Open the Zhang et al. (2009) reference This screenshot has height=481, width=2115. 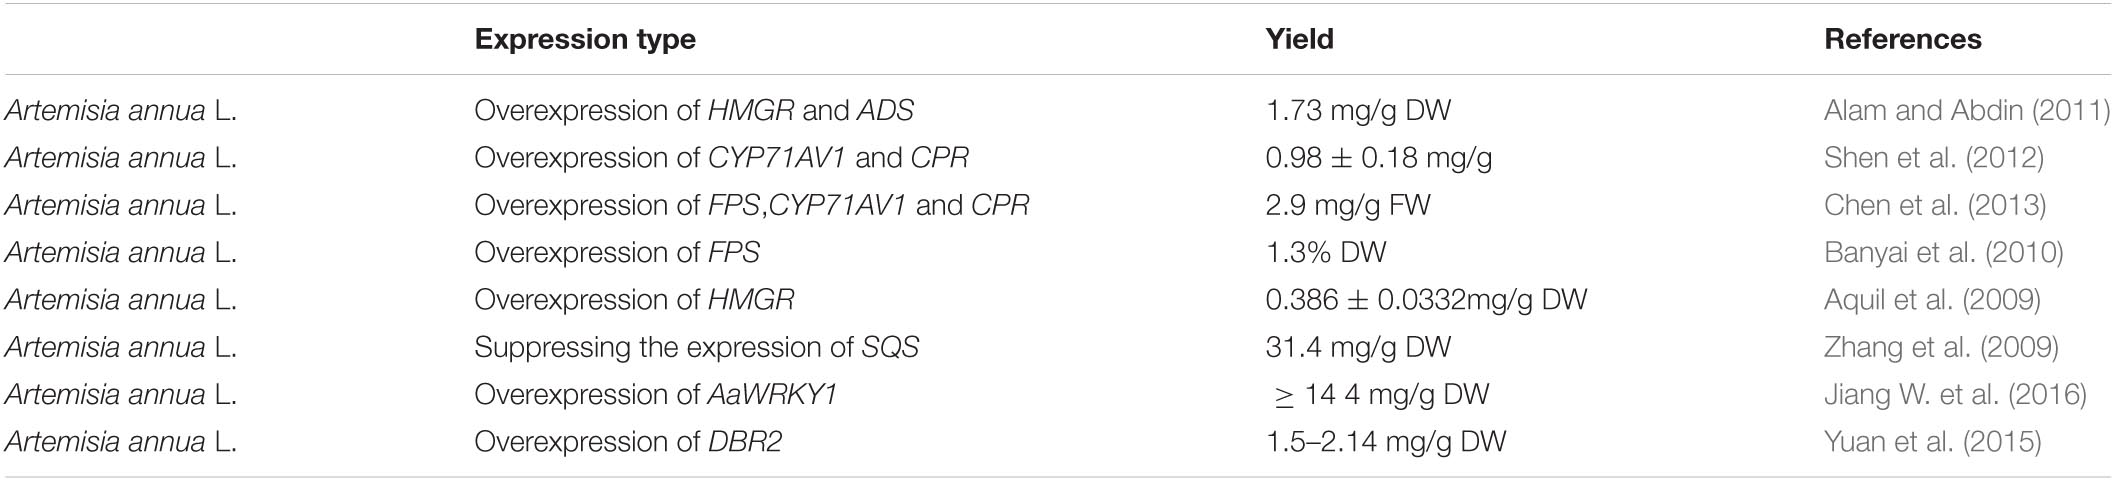(1941, 347)
